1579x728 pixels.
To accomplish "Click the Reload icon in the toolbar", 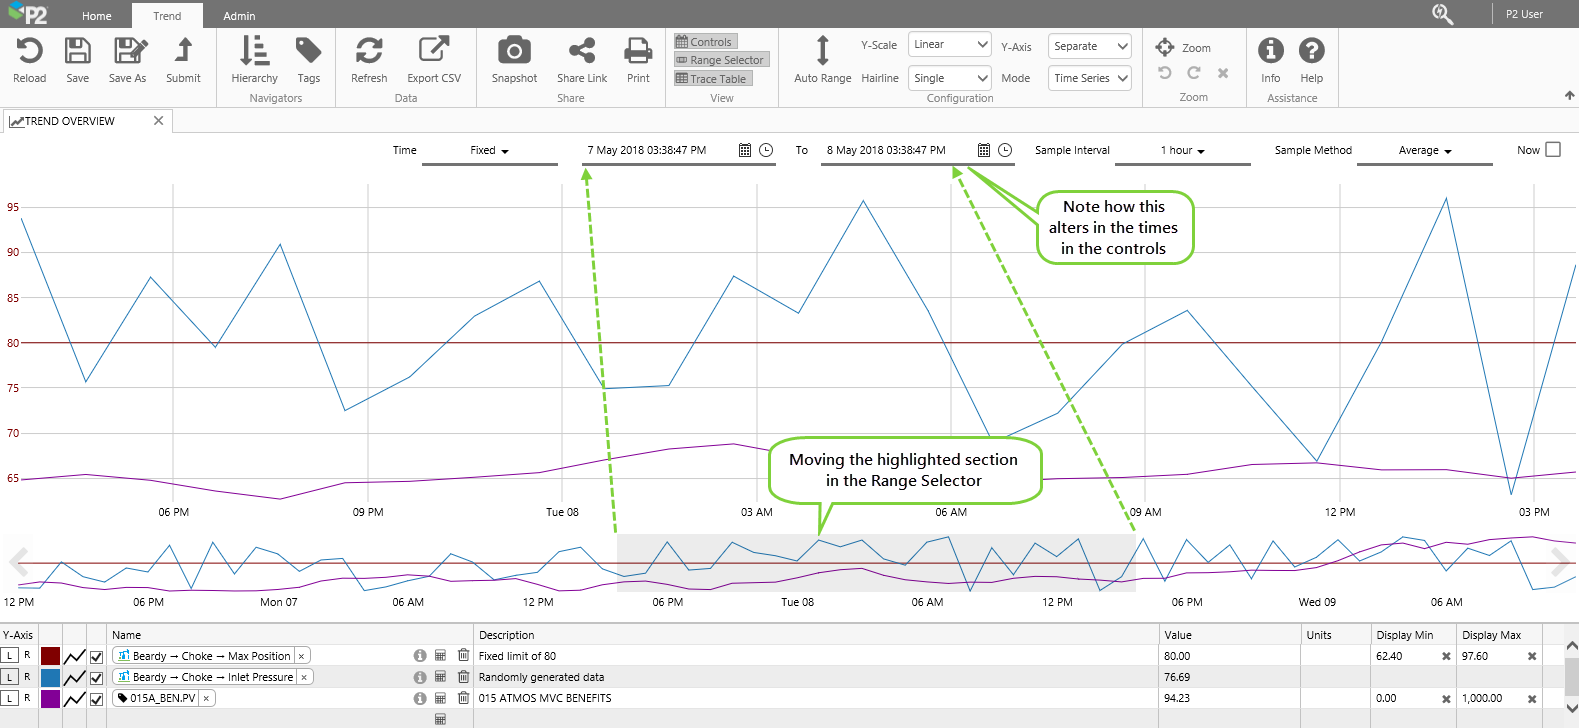I will click(29, 51).
